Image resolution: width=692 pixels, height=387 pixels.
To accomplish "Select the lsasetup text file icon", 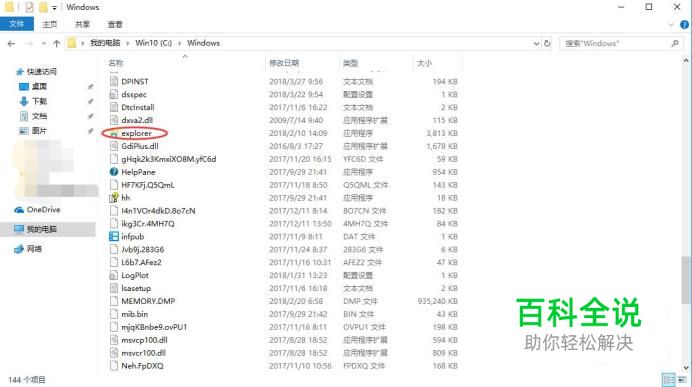I will 114,288.
